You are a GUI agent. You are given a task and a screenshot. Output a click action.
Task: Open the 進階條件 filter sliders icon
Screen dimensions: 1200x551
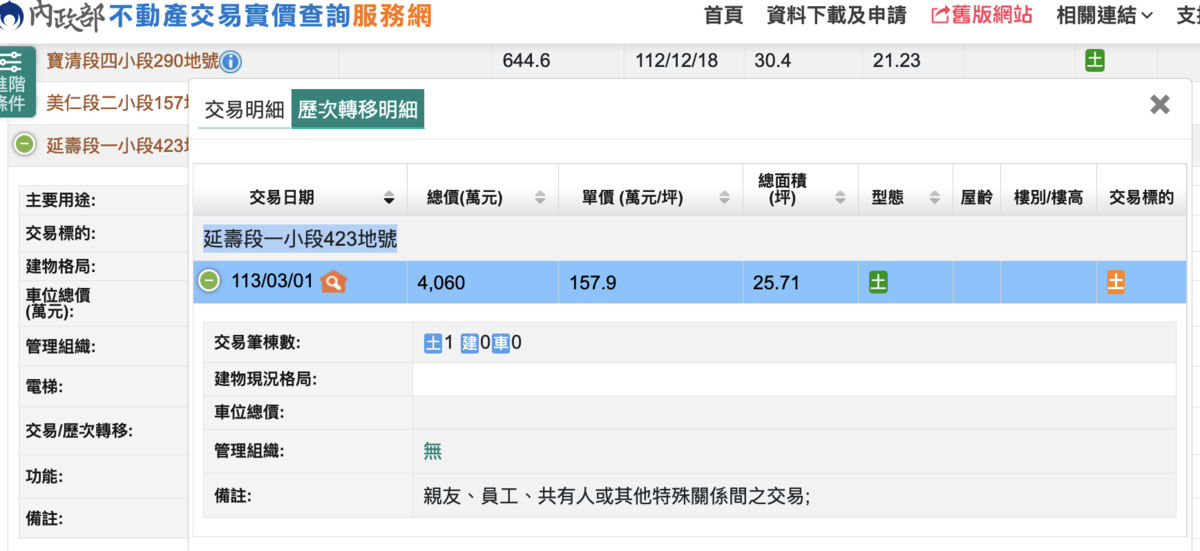pyautogui.click(x=11, y=62)
